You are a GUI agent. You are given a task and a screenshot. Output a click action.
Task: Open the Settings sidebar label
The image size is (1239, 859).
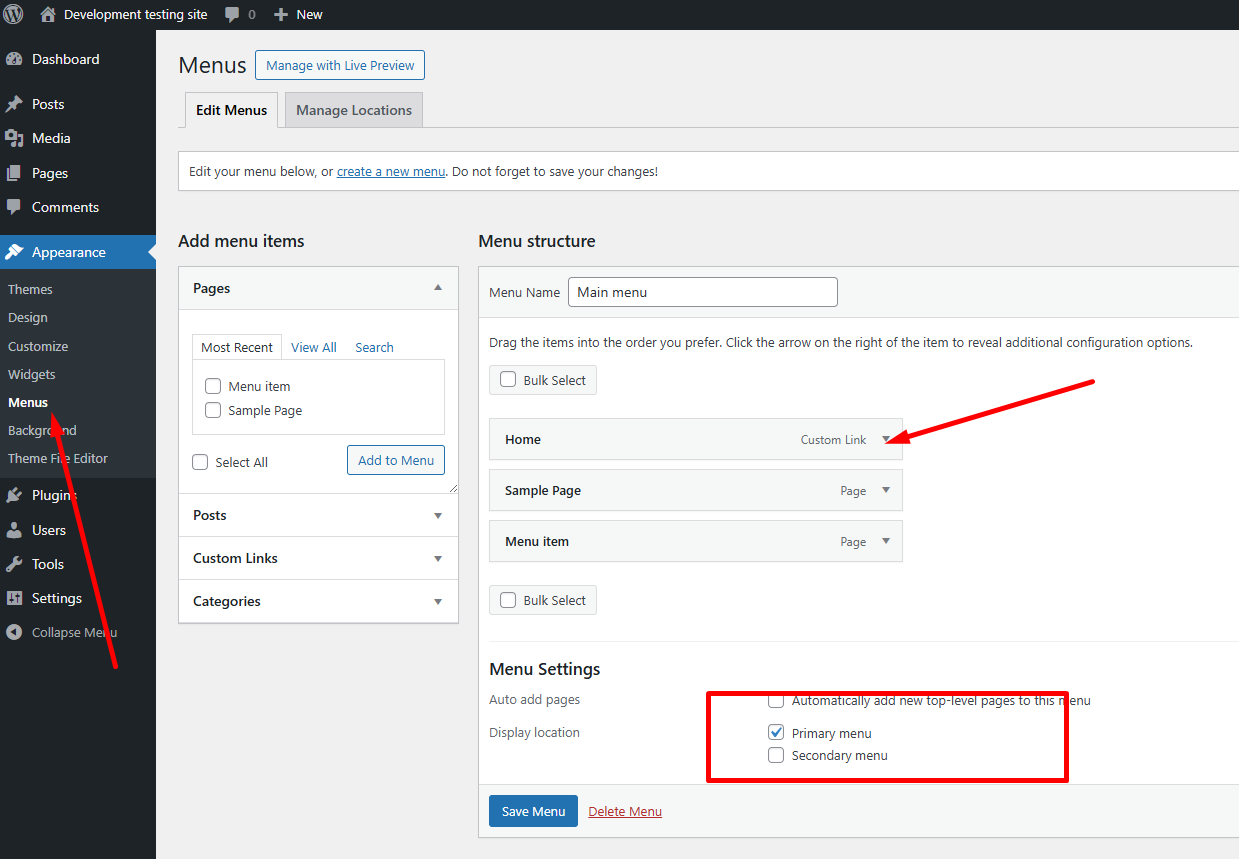point(57,598)
